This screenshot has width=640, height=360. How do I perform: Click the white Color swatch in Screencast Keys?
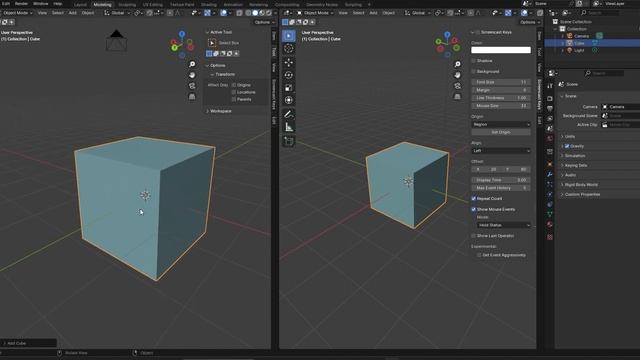[x=501, y=50]
